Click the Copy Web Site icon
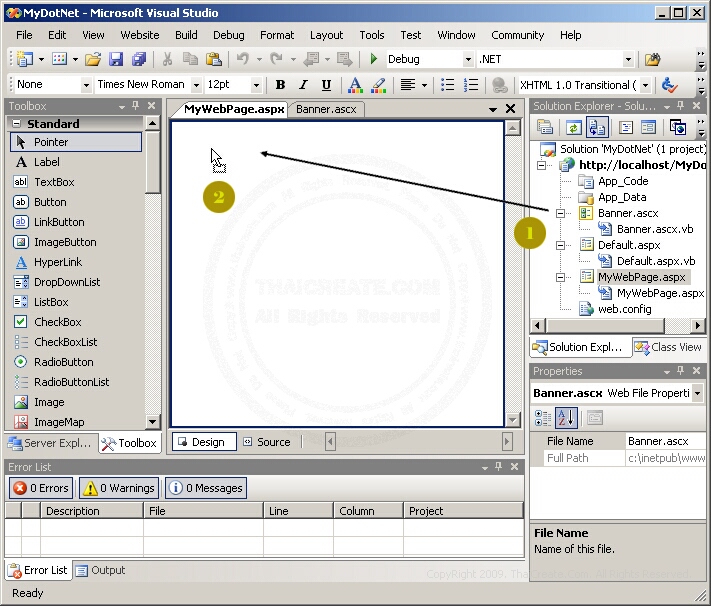This screenshot has height=606, width=711. click(x=678, y=128)
